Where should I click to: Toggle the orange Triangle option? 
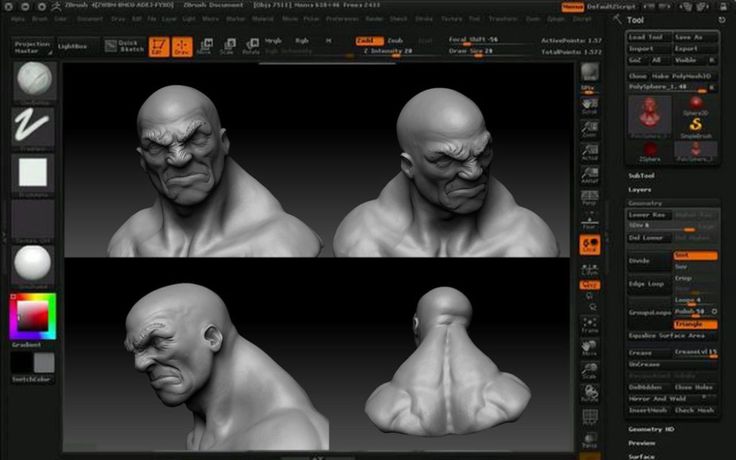point(695,324)
